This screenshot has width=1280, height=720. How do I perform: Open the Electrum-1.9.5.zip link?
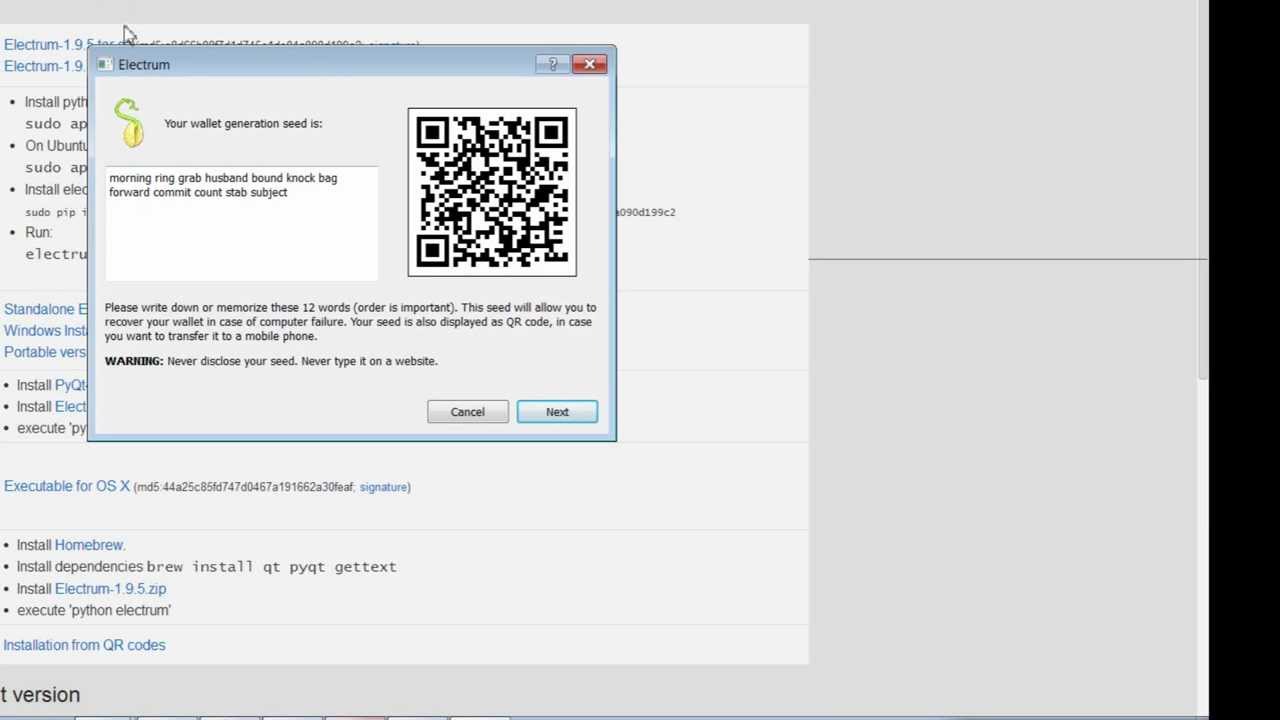110,589
